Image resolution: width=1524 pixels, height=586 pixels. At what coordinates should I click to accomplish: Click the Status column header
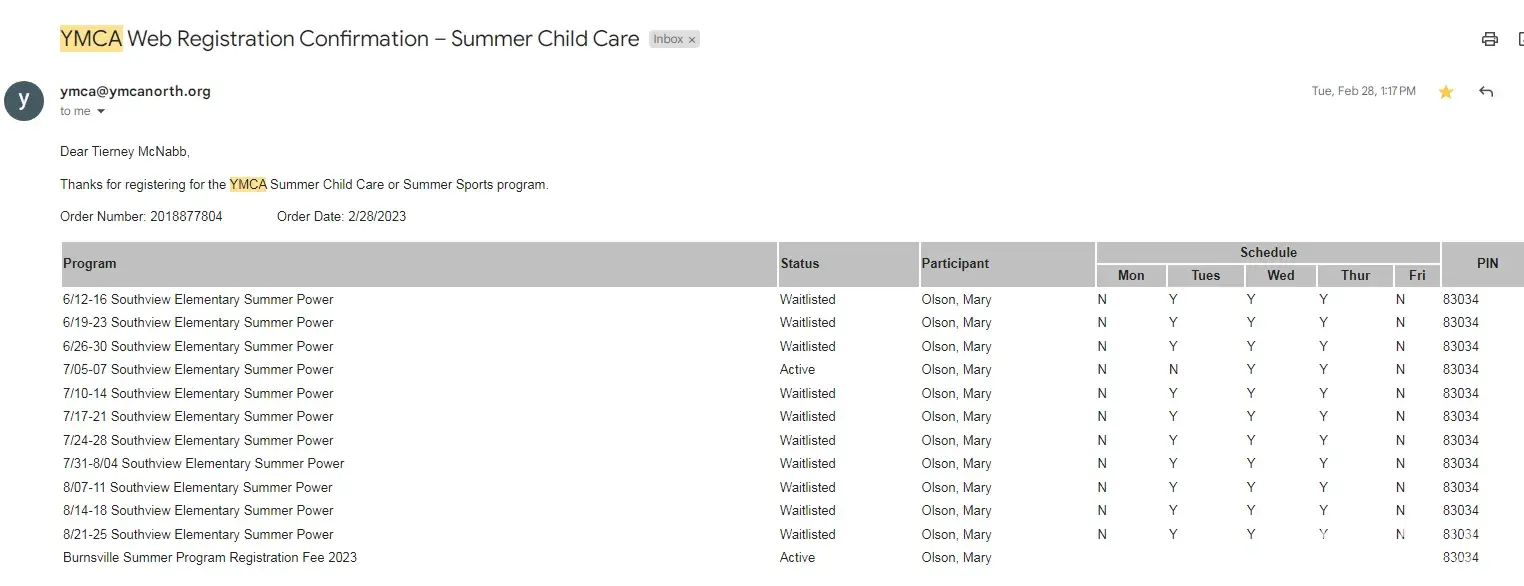[x=799, y=264]
